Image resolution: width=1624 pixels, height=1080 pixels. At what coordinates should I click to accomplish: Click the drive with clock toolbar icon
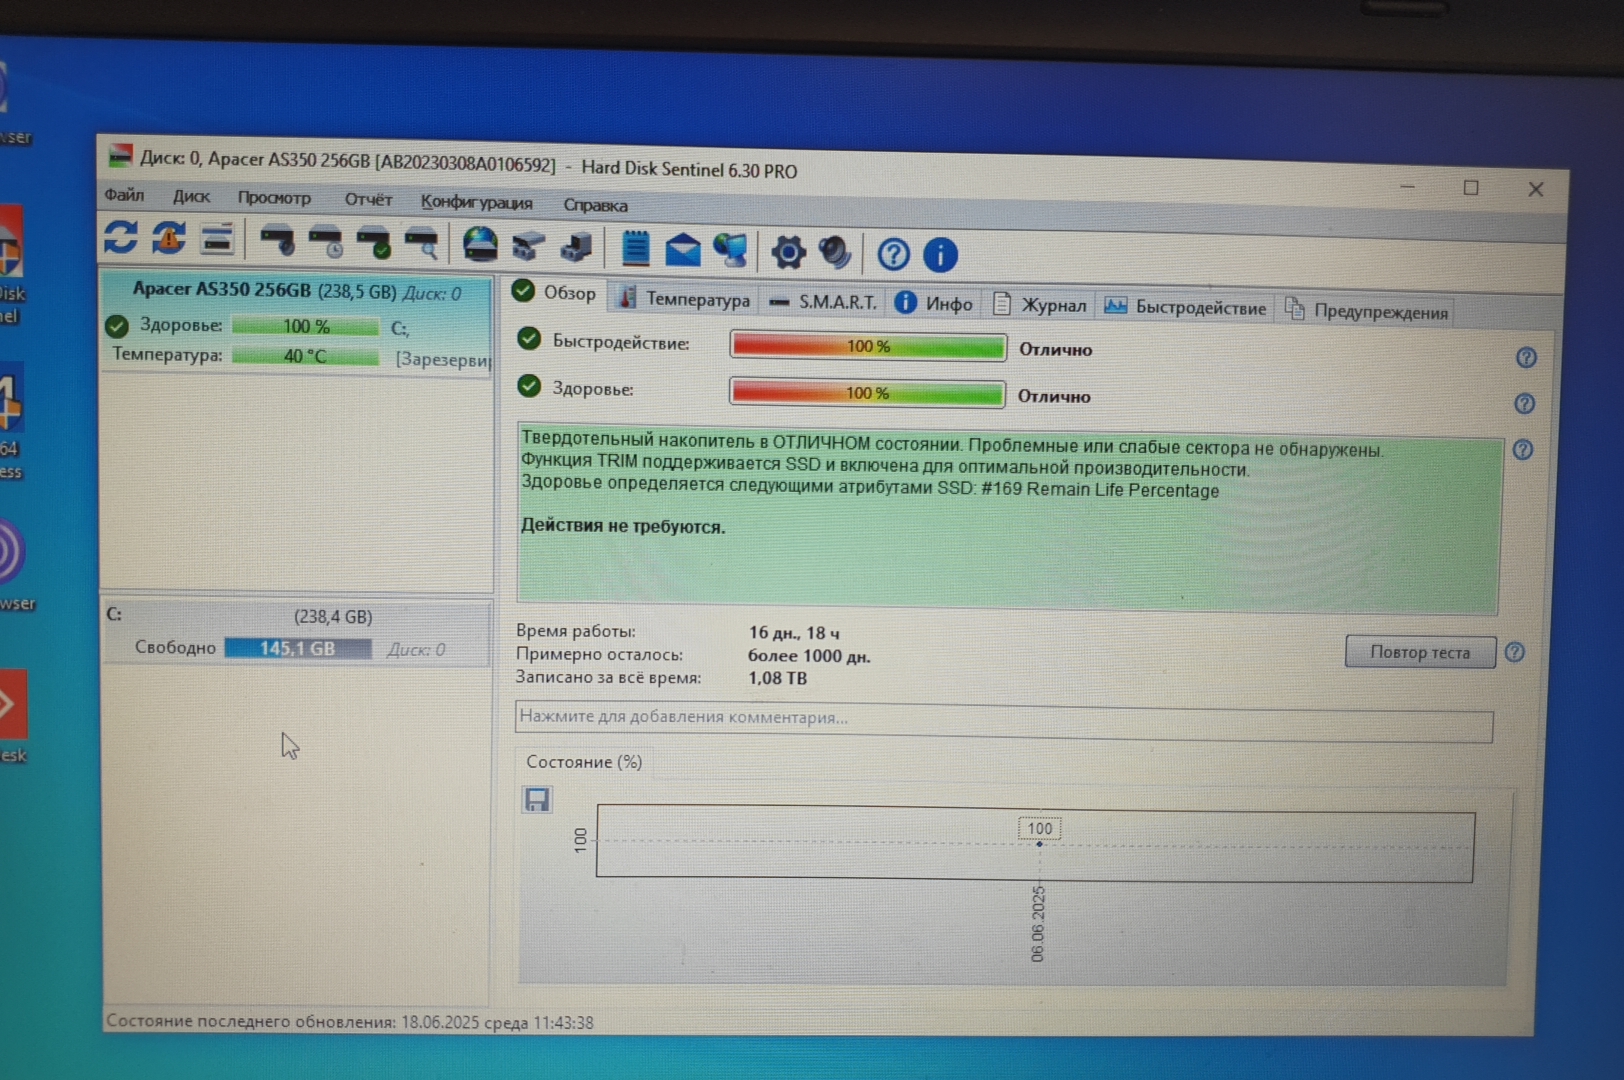(326, 242)
